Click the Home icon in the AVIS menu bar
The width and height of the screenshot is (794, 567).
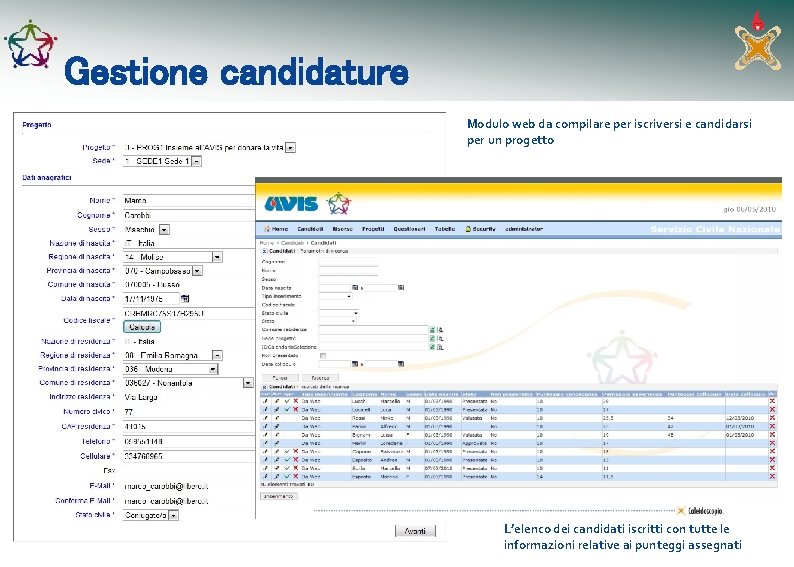(266, 229)
